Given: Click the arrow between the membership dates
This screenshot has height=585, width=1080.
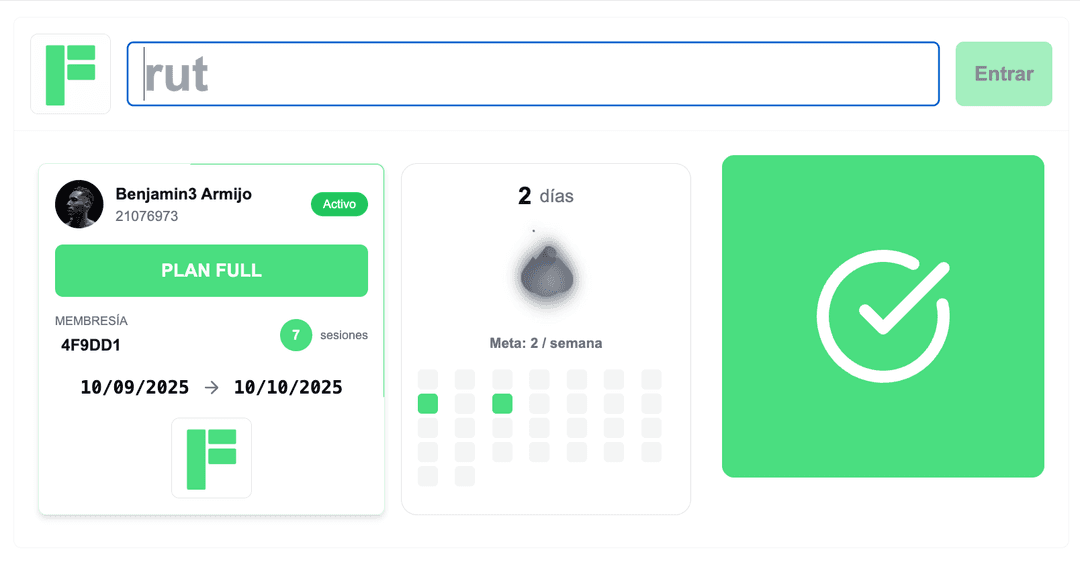Looking at the screenshot, I should [x=211, y=387].
